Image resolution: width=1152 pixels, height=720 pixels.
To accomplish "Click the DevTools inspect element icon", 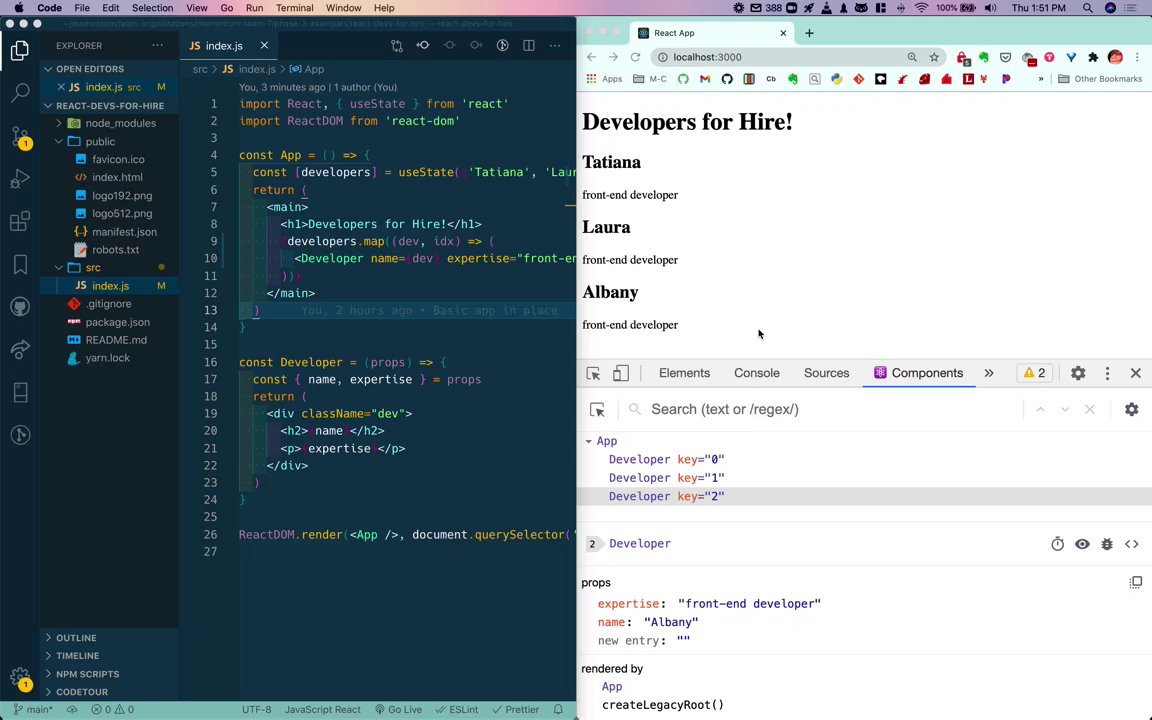I will [593, 373].
